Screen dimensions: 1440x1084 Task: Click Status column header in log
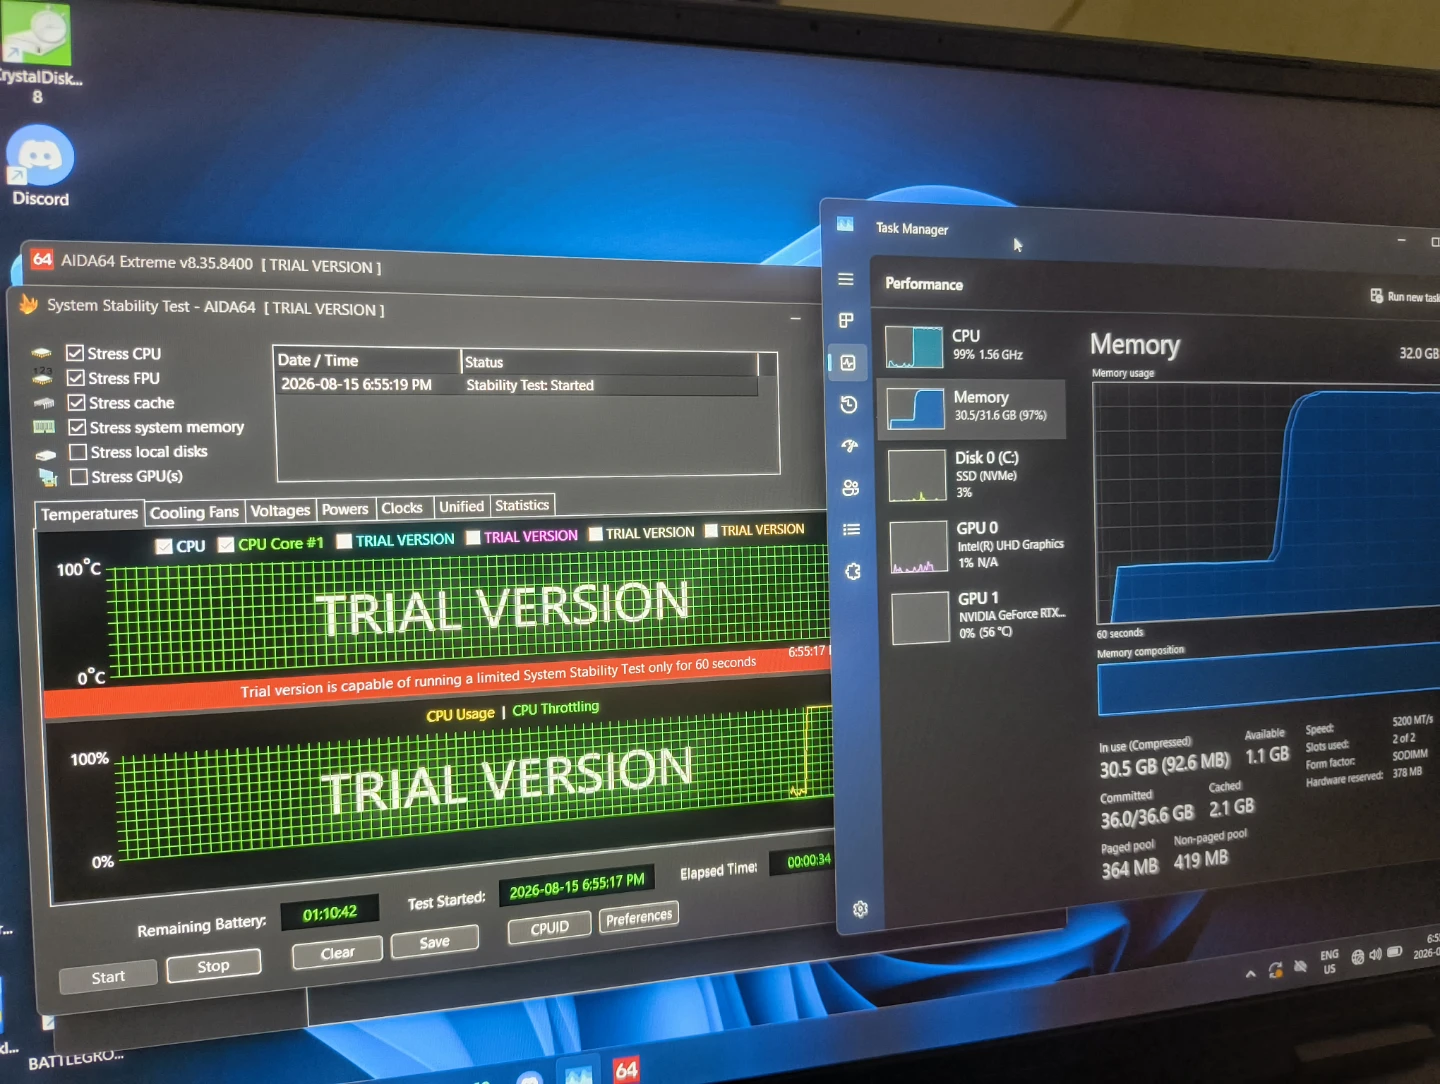608,362
